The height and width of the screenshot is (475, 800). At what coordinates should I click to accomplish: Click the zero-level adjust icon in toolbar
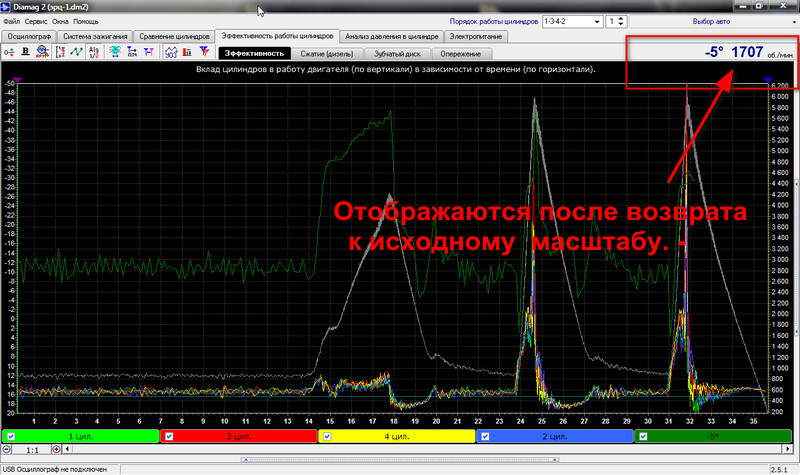9,52
